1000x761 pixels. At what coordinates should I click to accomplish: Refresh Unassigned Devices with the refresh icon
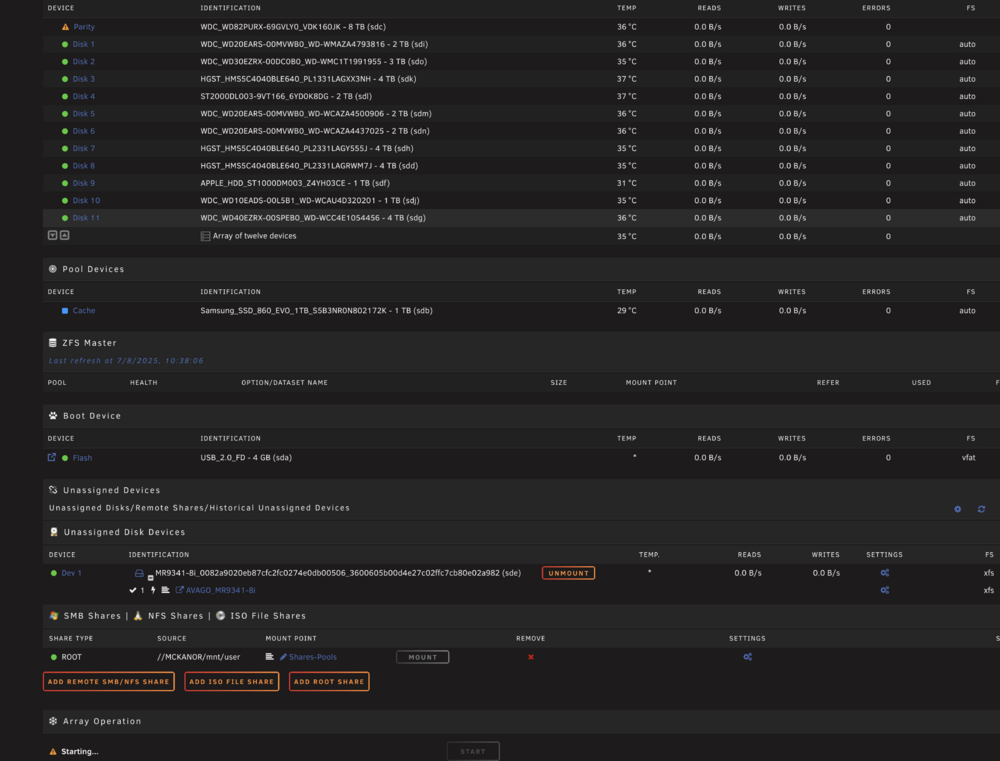[x=982, y=509]
